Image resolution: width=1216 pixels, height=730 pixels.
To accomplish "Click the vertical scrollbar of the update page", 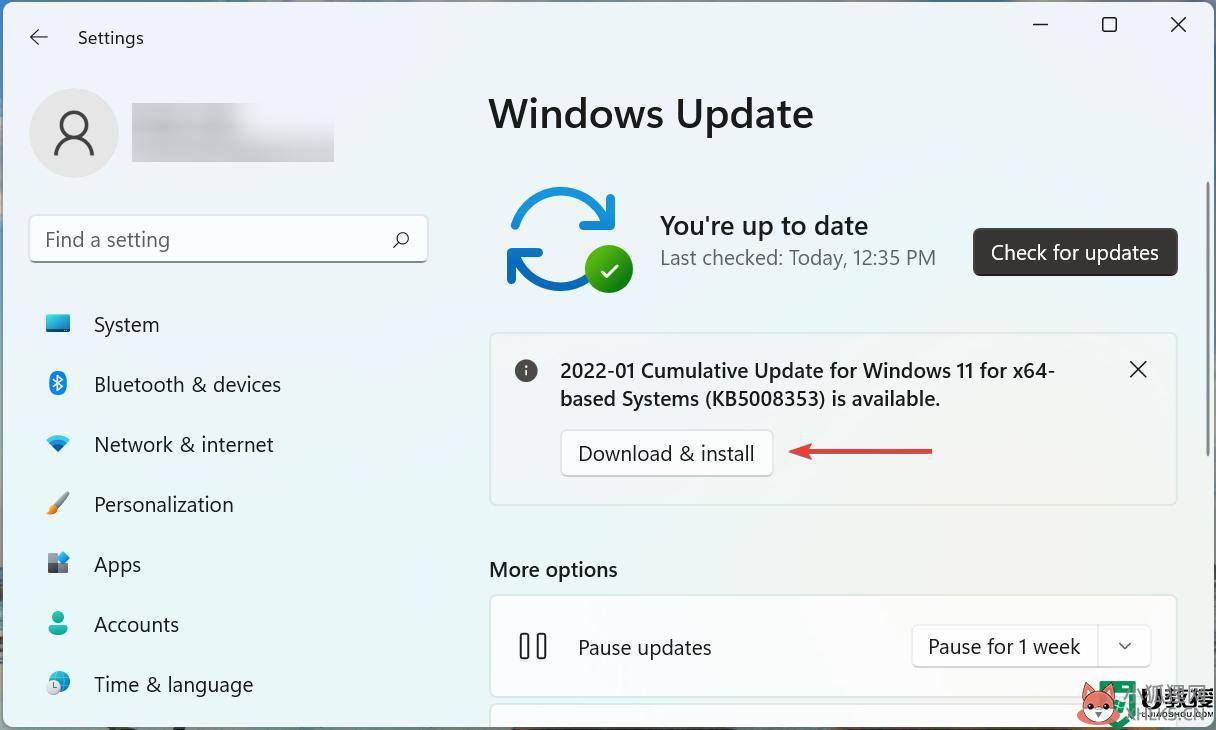I will (x=1208, y=318).
